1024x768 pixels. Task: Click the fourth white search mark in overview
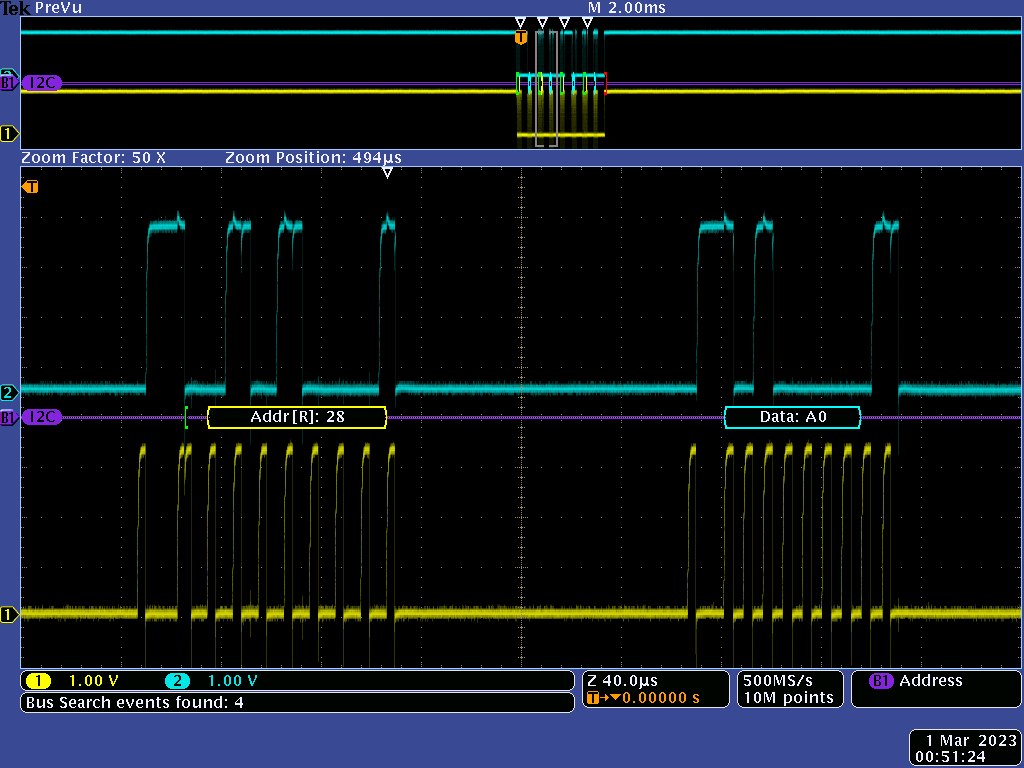(x=587, y=23)
